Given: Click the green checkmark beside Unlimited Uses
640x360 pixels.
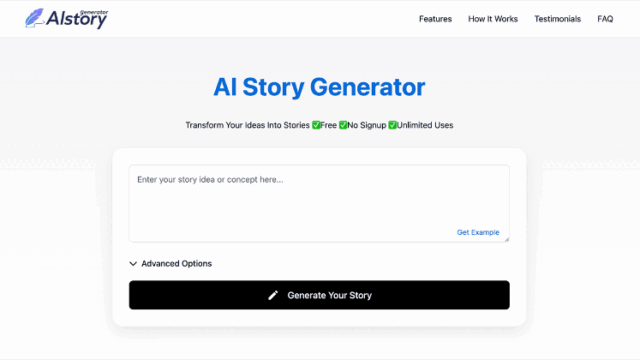Looking at the screenshot, I should (x=392, y=125).
